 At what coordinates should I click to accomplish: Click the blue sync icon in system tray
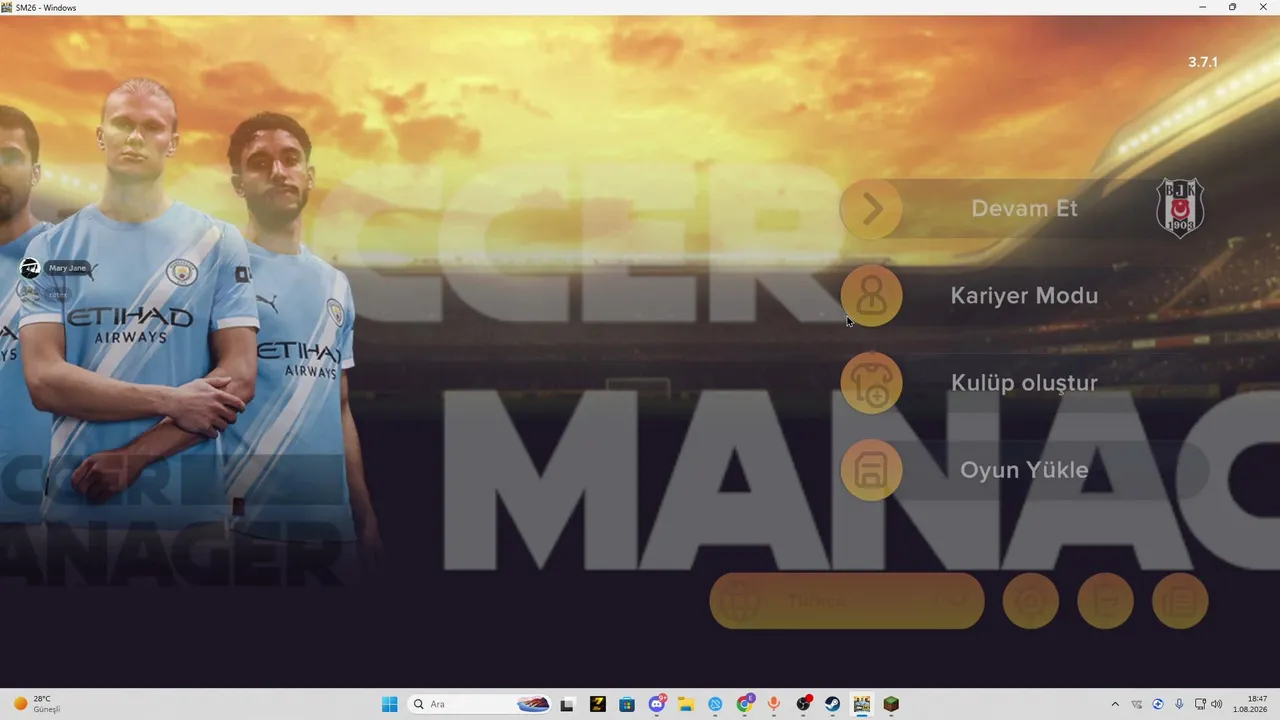coord(1158,704)
